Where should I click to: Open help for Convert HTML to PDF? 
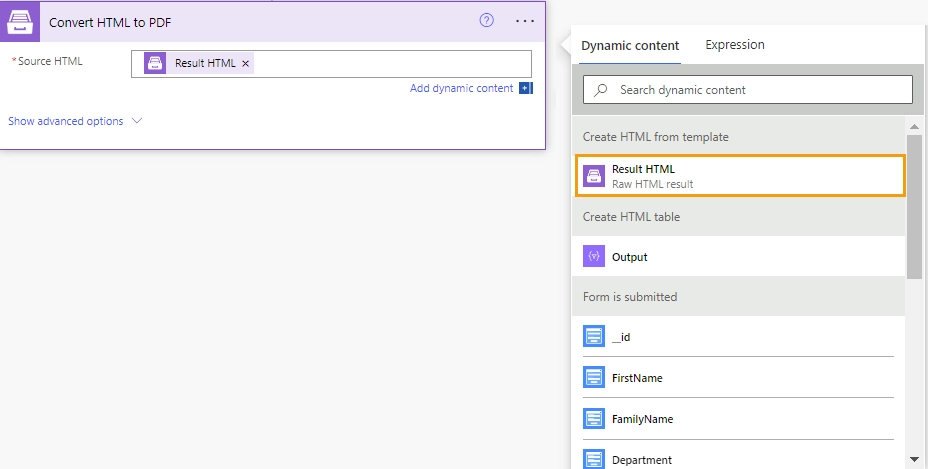click(486, 21)
